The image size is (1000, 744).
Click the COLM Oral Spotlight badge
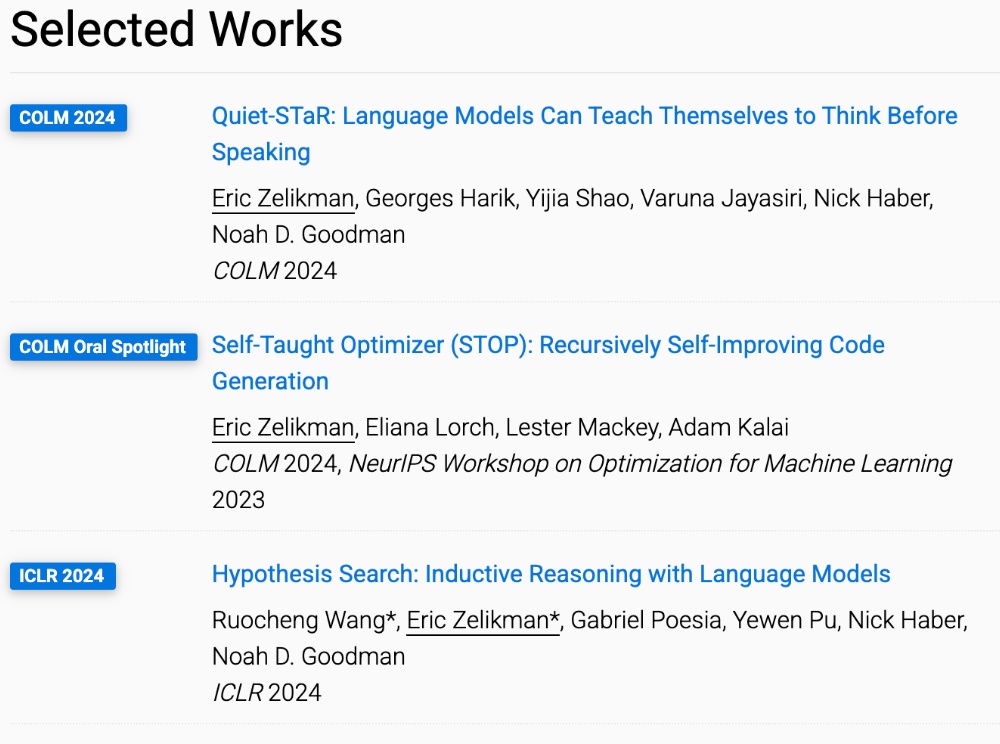pyautogui.click(x=103, y=347)
